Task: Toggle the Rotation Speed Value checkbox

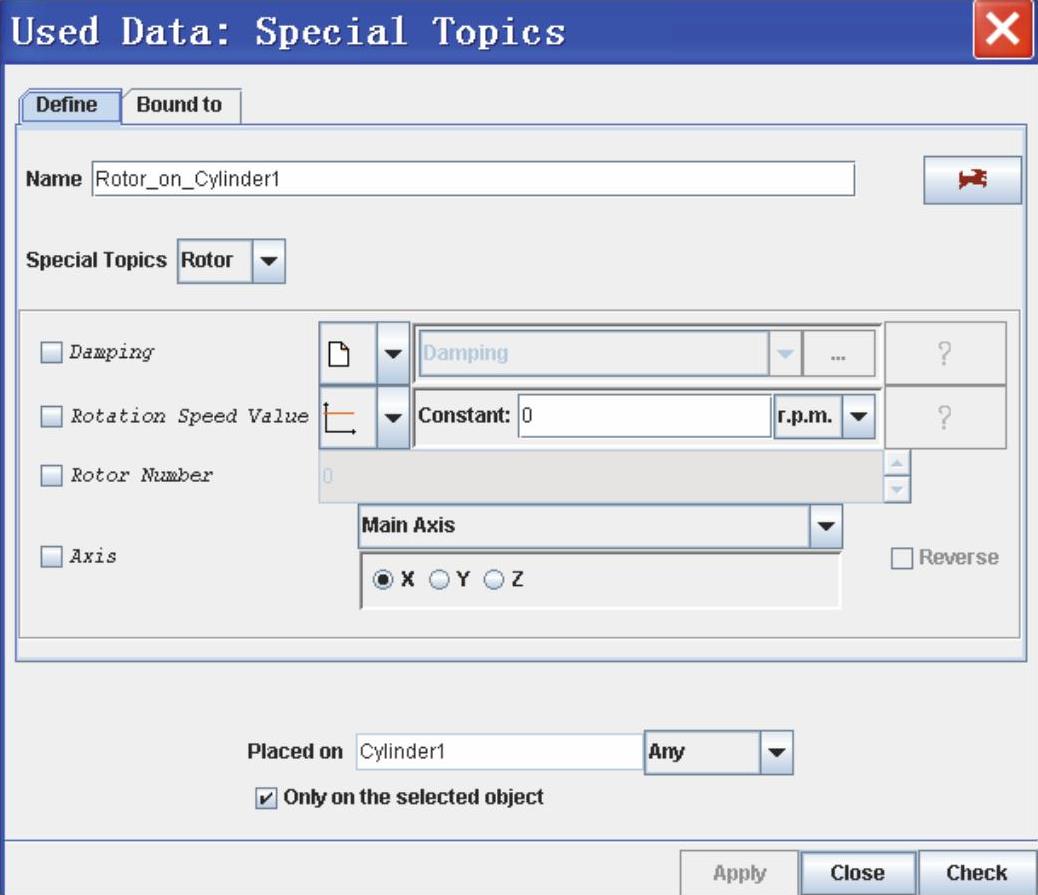Action: [51, 417]
